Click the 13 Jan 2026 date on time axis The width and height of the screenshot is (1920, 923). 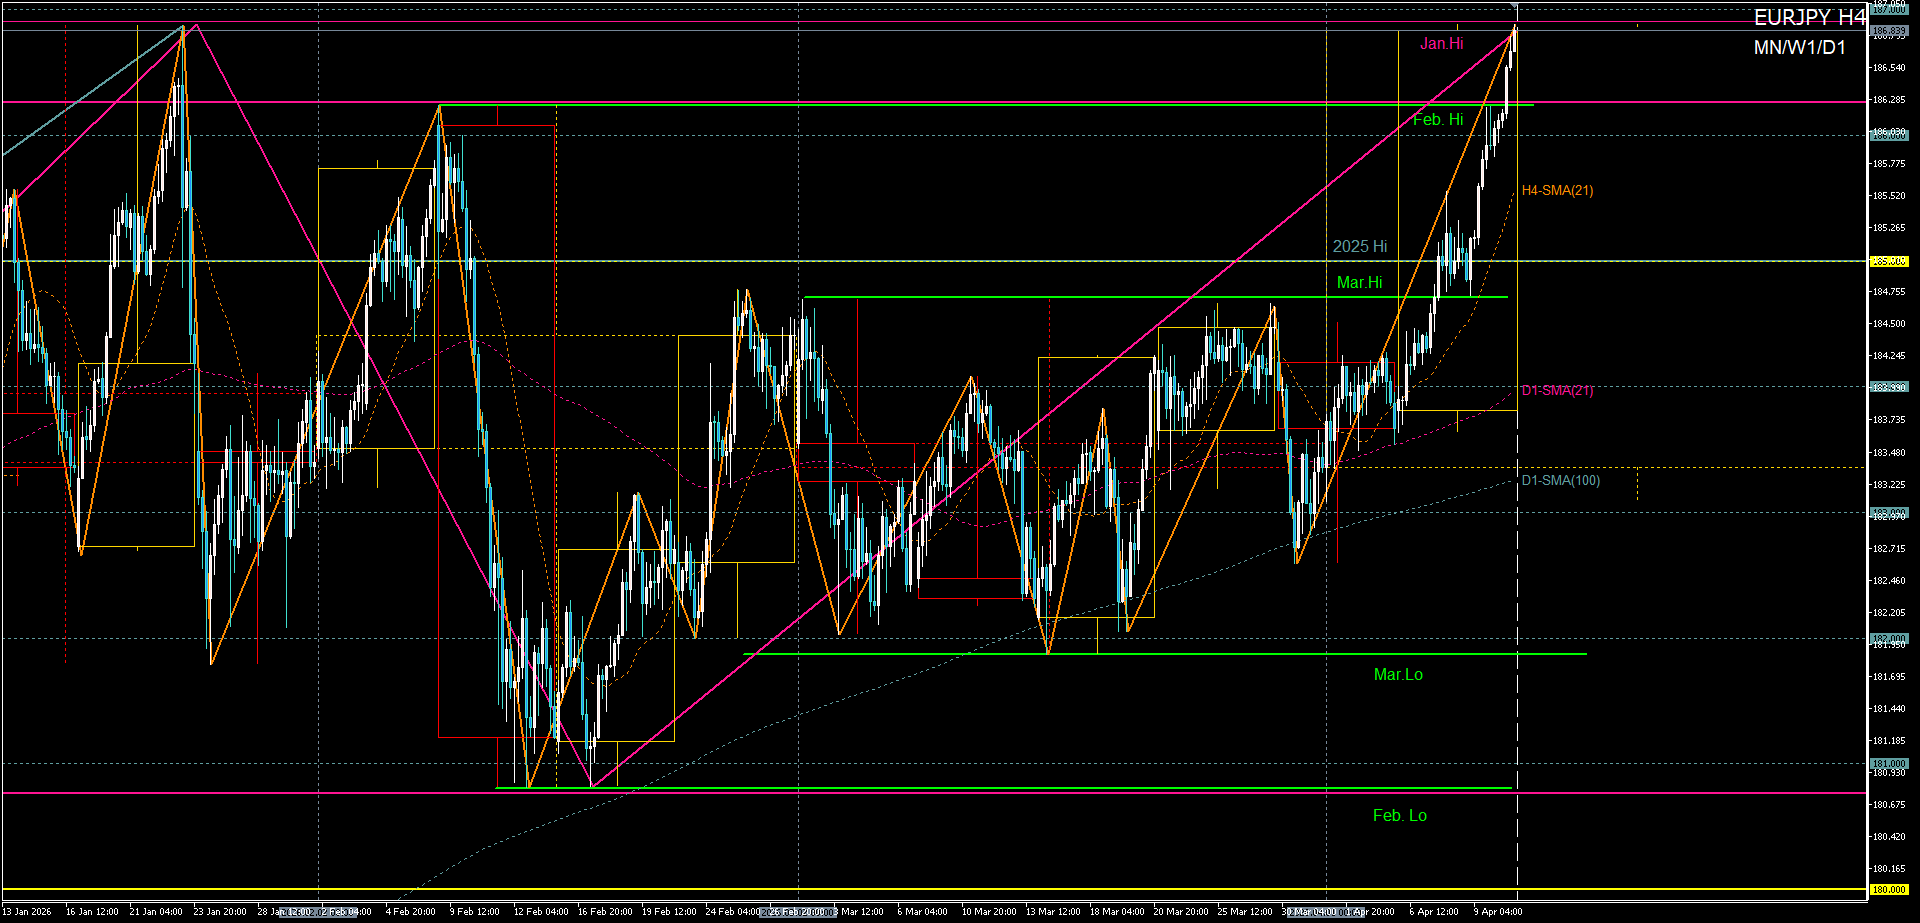(x=27, y=911)
